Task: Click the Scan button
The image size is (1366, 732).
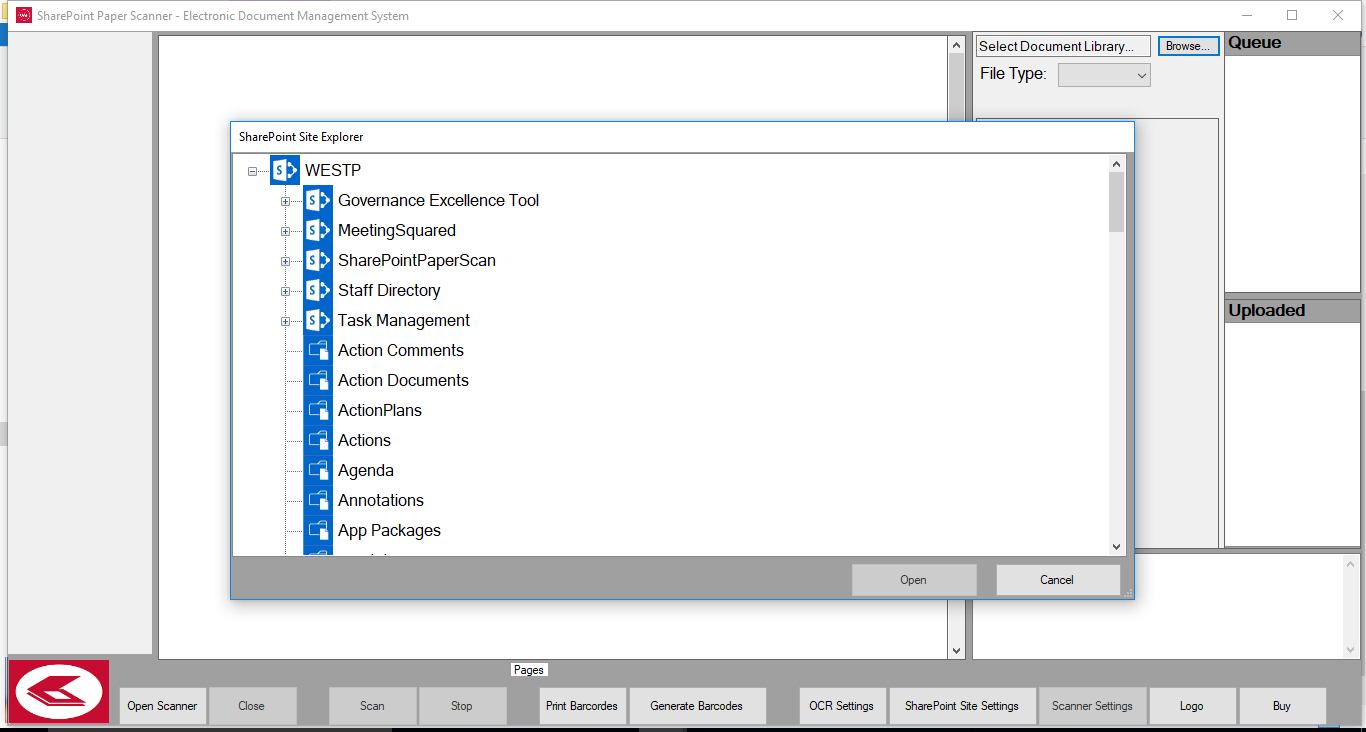Action: click(x=372, y=706)
